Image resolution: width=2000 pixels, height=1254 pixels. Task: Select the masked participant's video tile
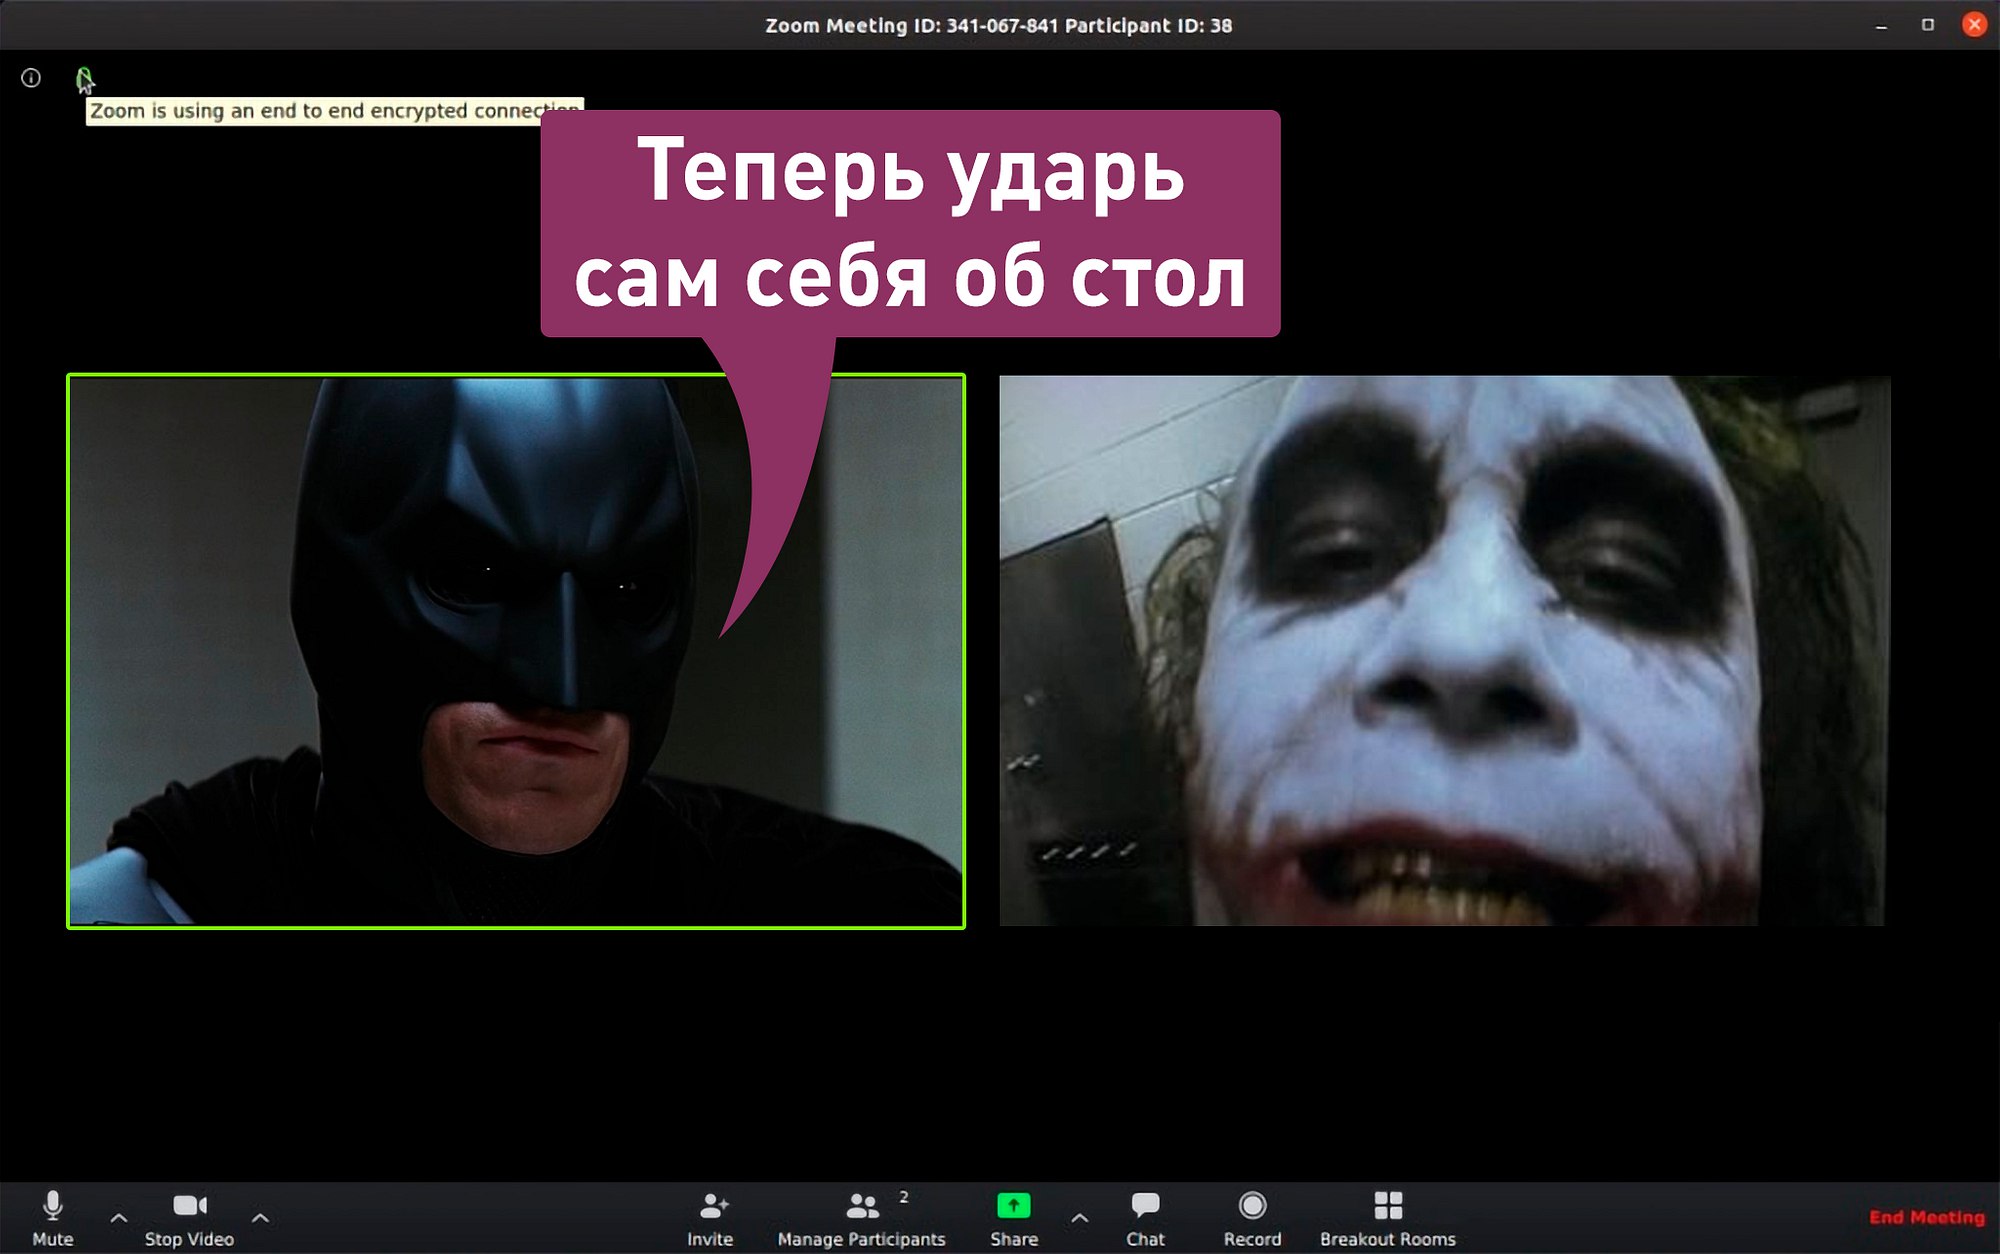(x=516, y=651)
